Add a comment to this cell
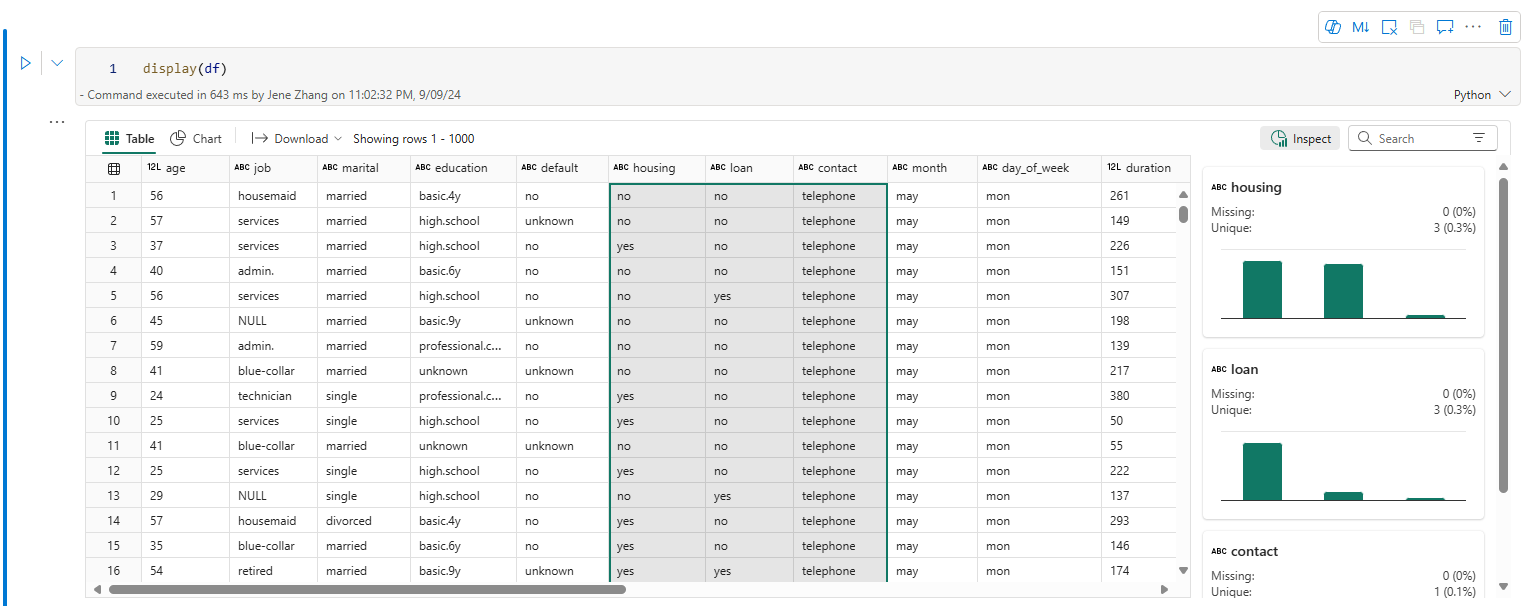 (x=1444, y=27)
